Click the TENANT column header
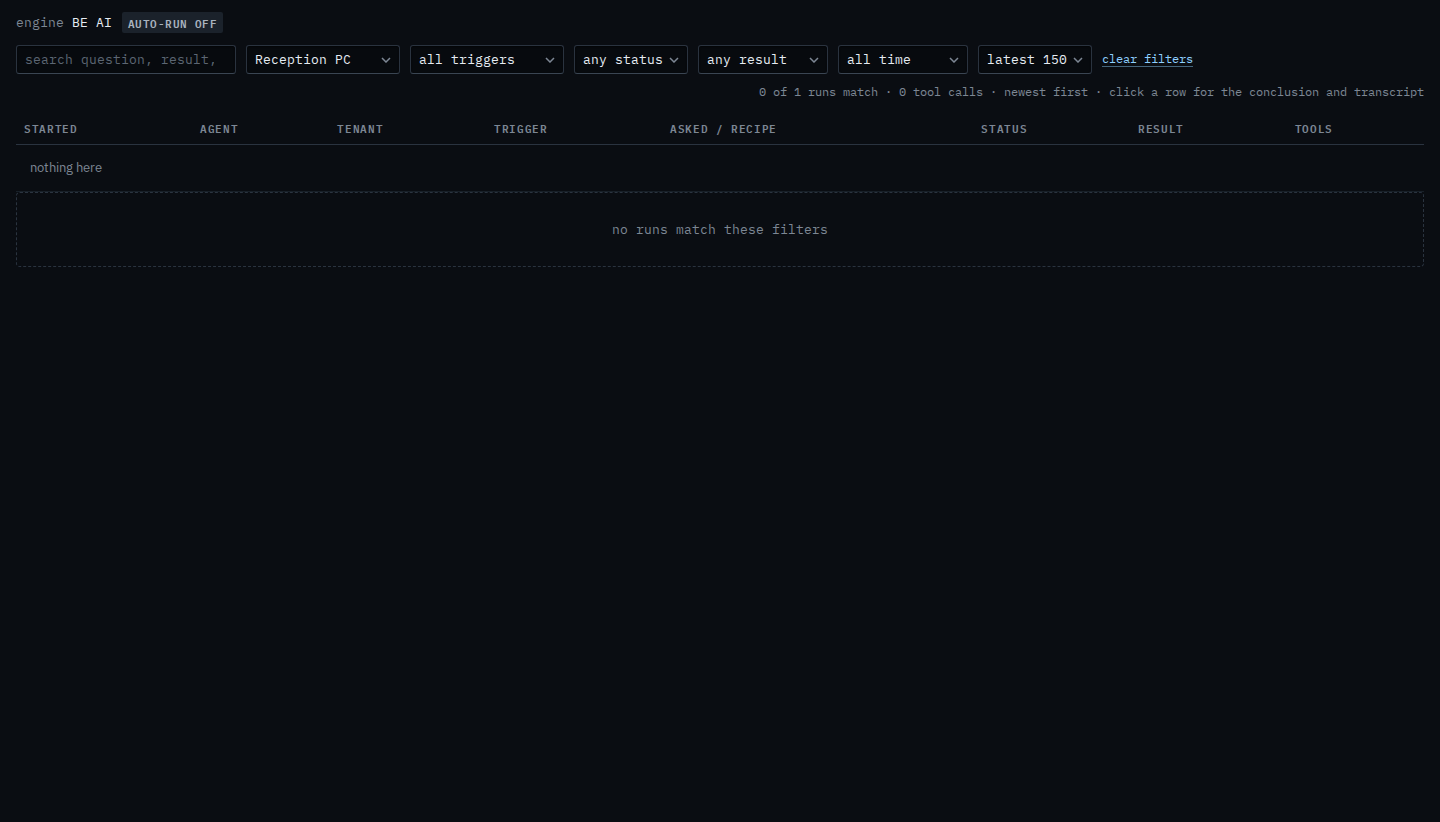Image resolution: width=1440 pixels, height=822 pixels. [x=360, y=129]
